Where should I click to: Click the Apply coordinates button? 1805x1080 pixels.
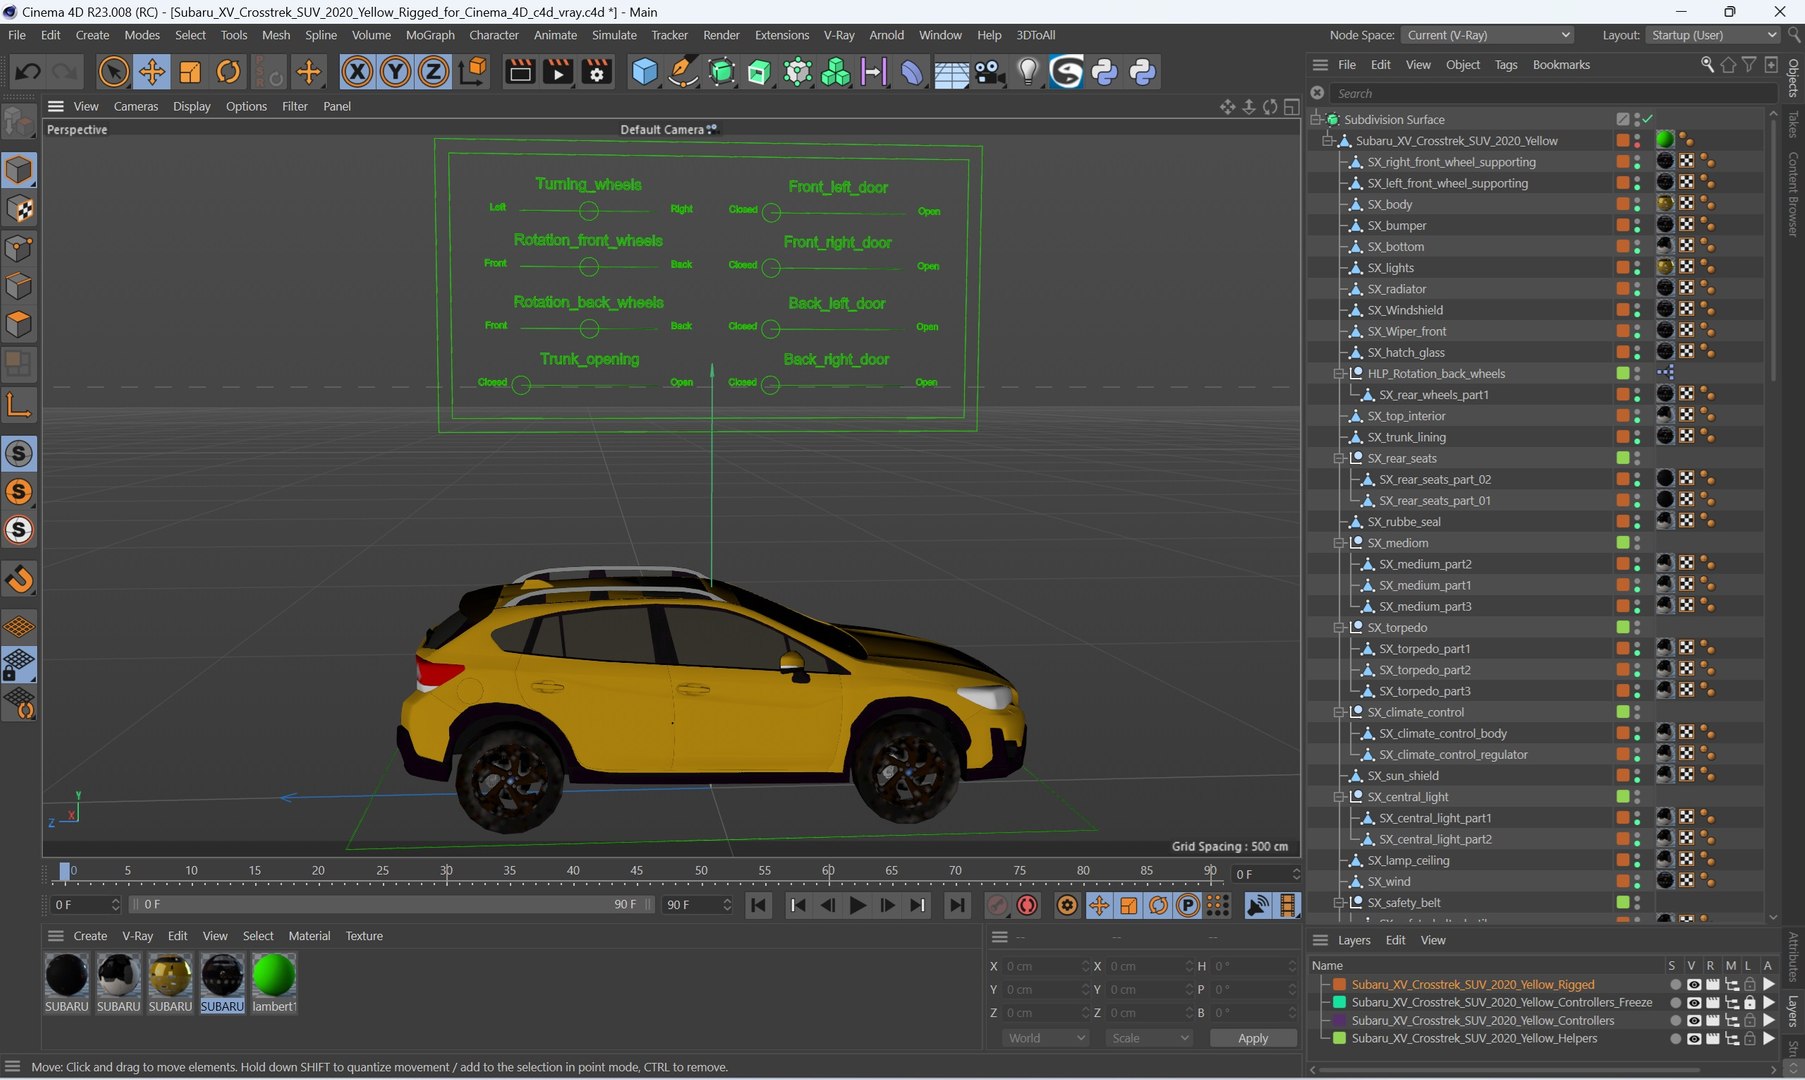pyautogui.click(x=1253, y=1038)
